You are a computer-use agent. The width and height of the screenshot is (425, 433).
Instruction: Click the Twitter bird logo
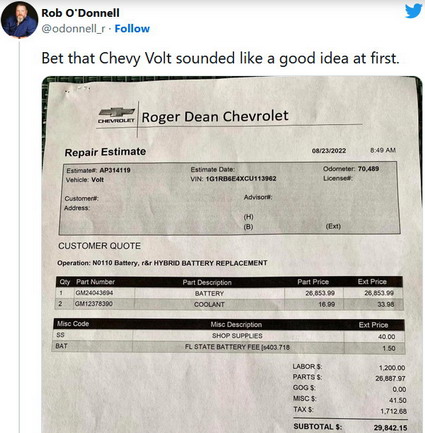(x=413, y=12)
